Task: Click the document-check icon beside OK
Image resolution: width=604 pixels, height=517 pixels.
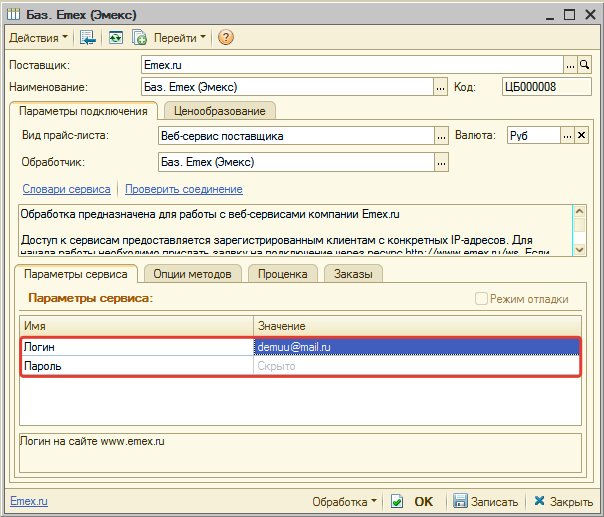Action: click(397, 501)
